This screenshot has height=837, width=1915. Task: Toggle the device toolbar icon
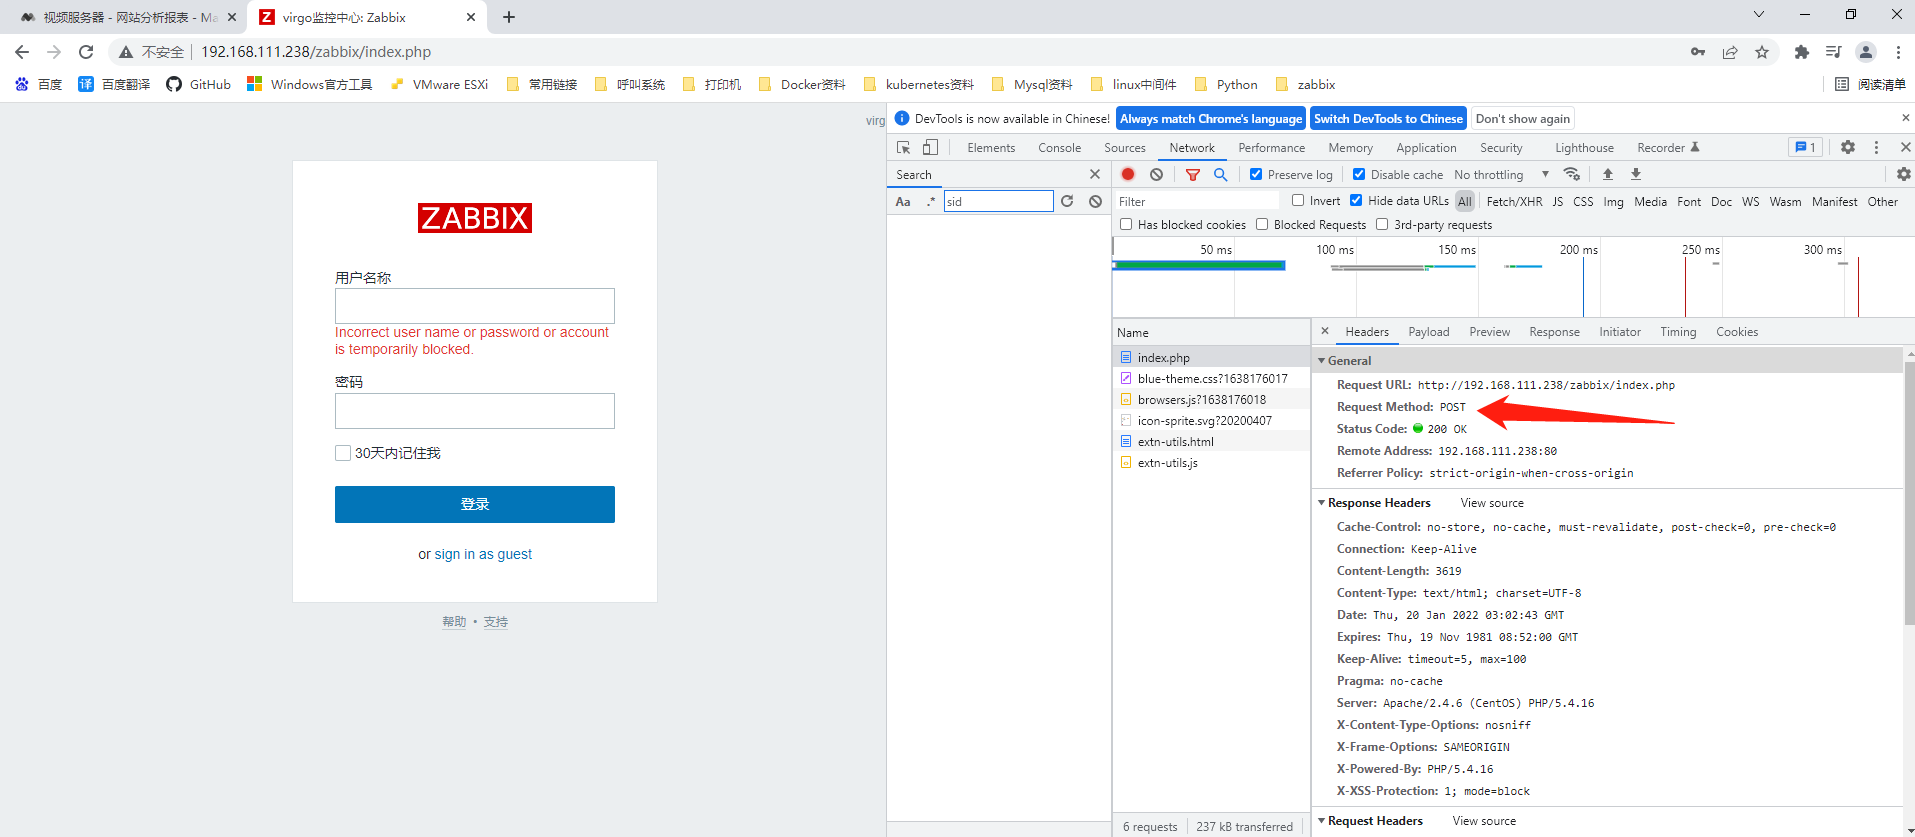pyautogui.click(x=930, y=147)
